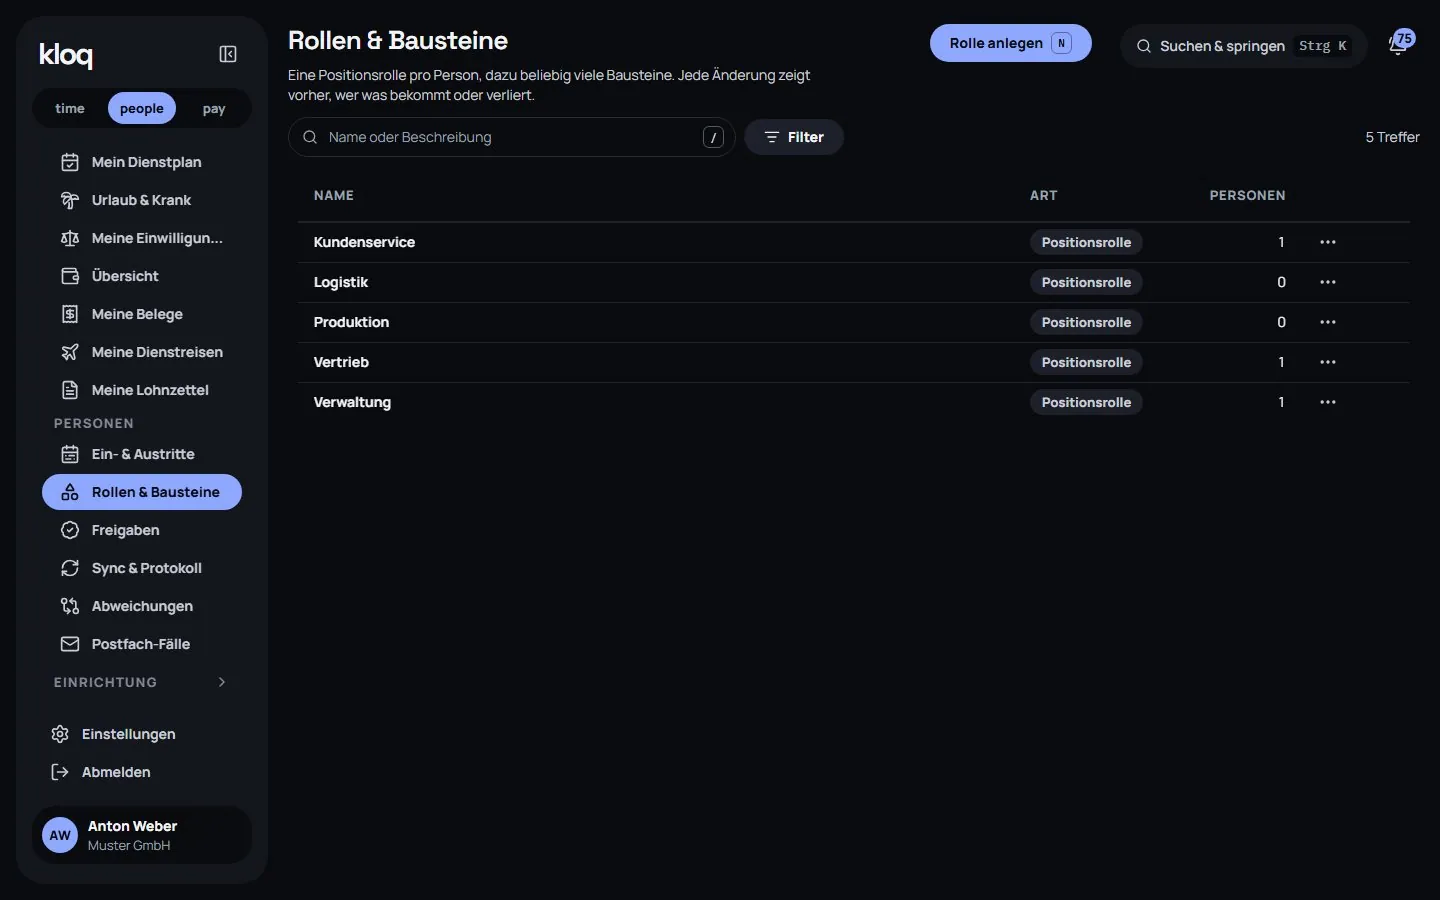Click the Übersicht wallet icon
Screen dimensions: 1440x900
70,276
